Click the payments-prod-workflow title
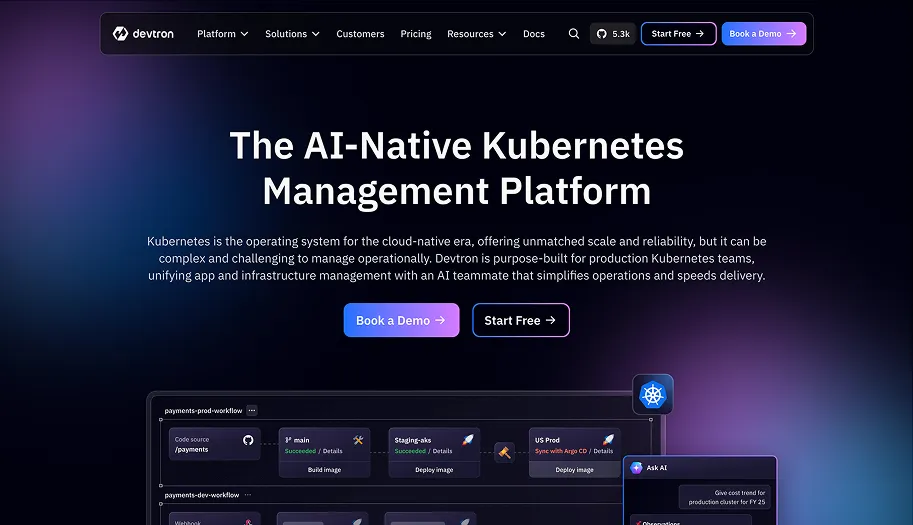Image resolution: width=913 pixels, height=525 pixels. click(203, 410)
